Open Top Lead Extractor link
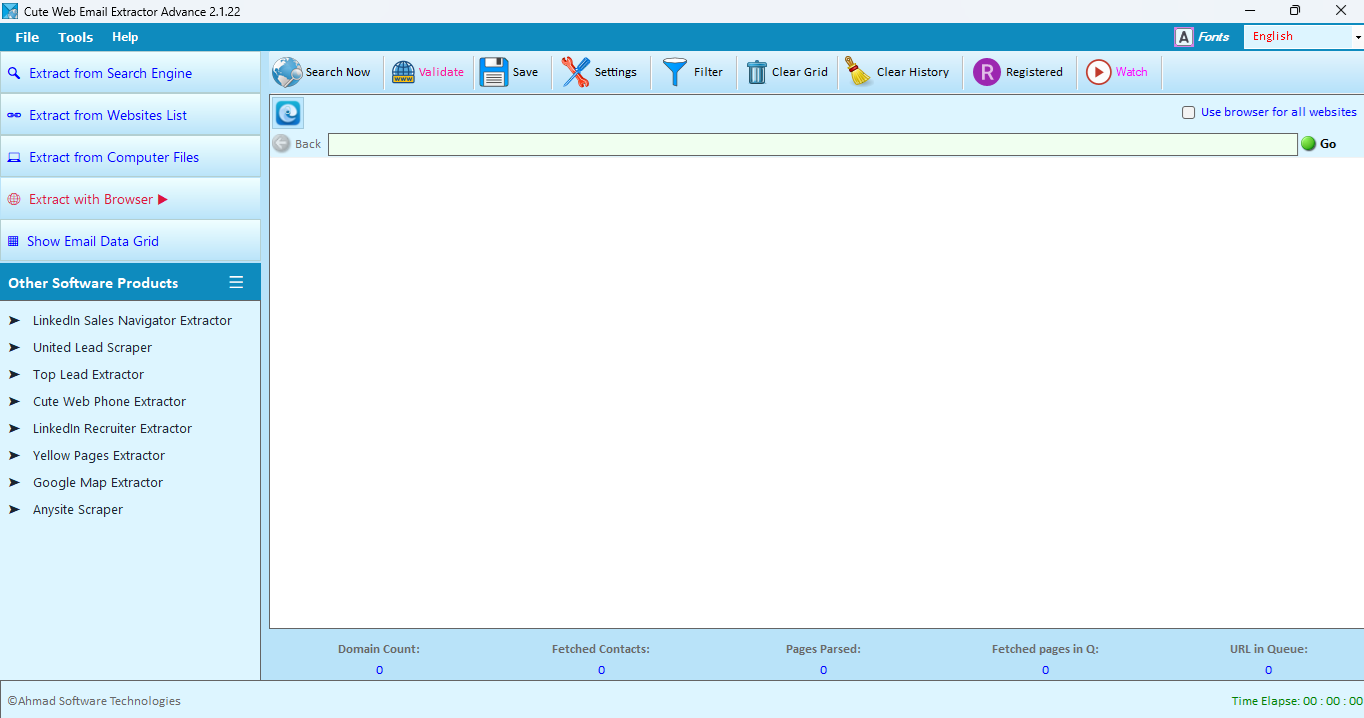Screen dimensions: 1364x718 (x=88, y=374)
